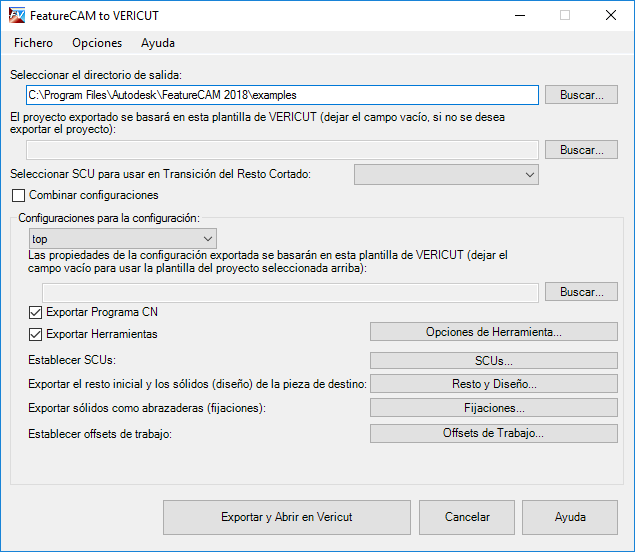The image size is (635, 552).
Task: Click the Fijaciones... button
Action: click(494, 408)
